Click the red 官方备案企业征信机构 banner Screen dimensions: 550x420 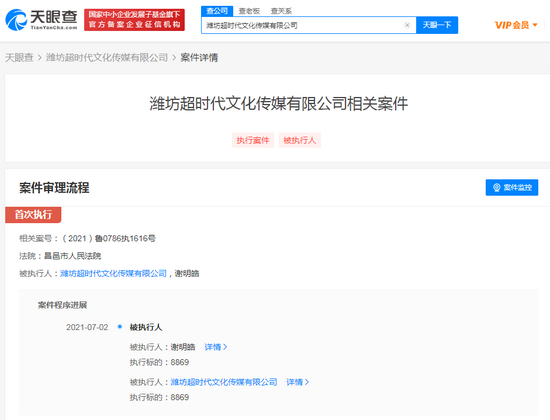coord(134,20)
